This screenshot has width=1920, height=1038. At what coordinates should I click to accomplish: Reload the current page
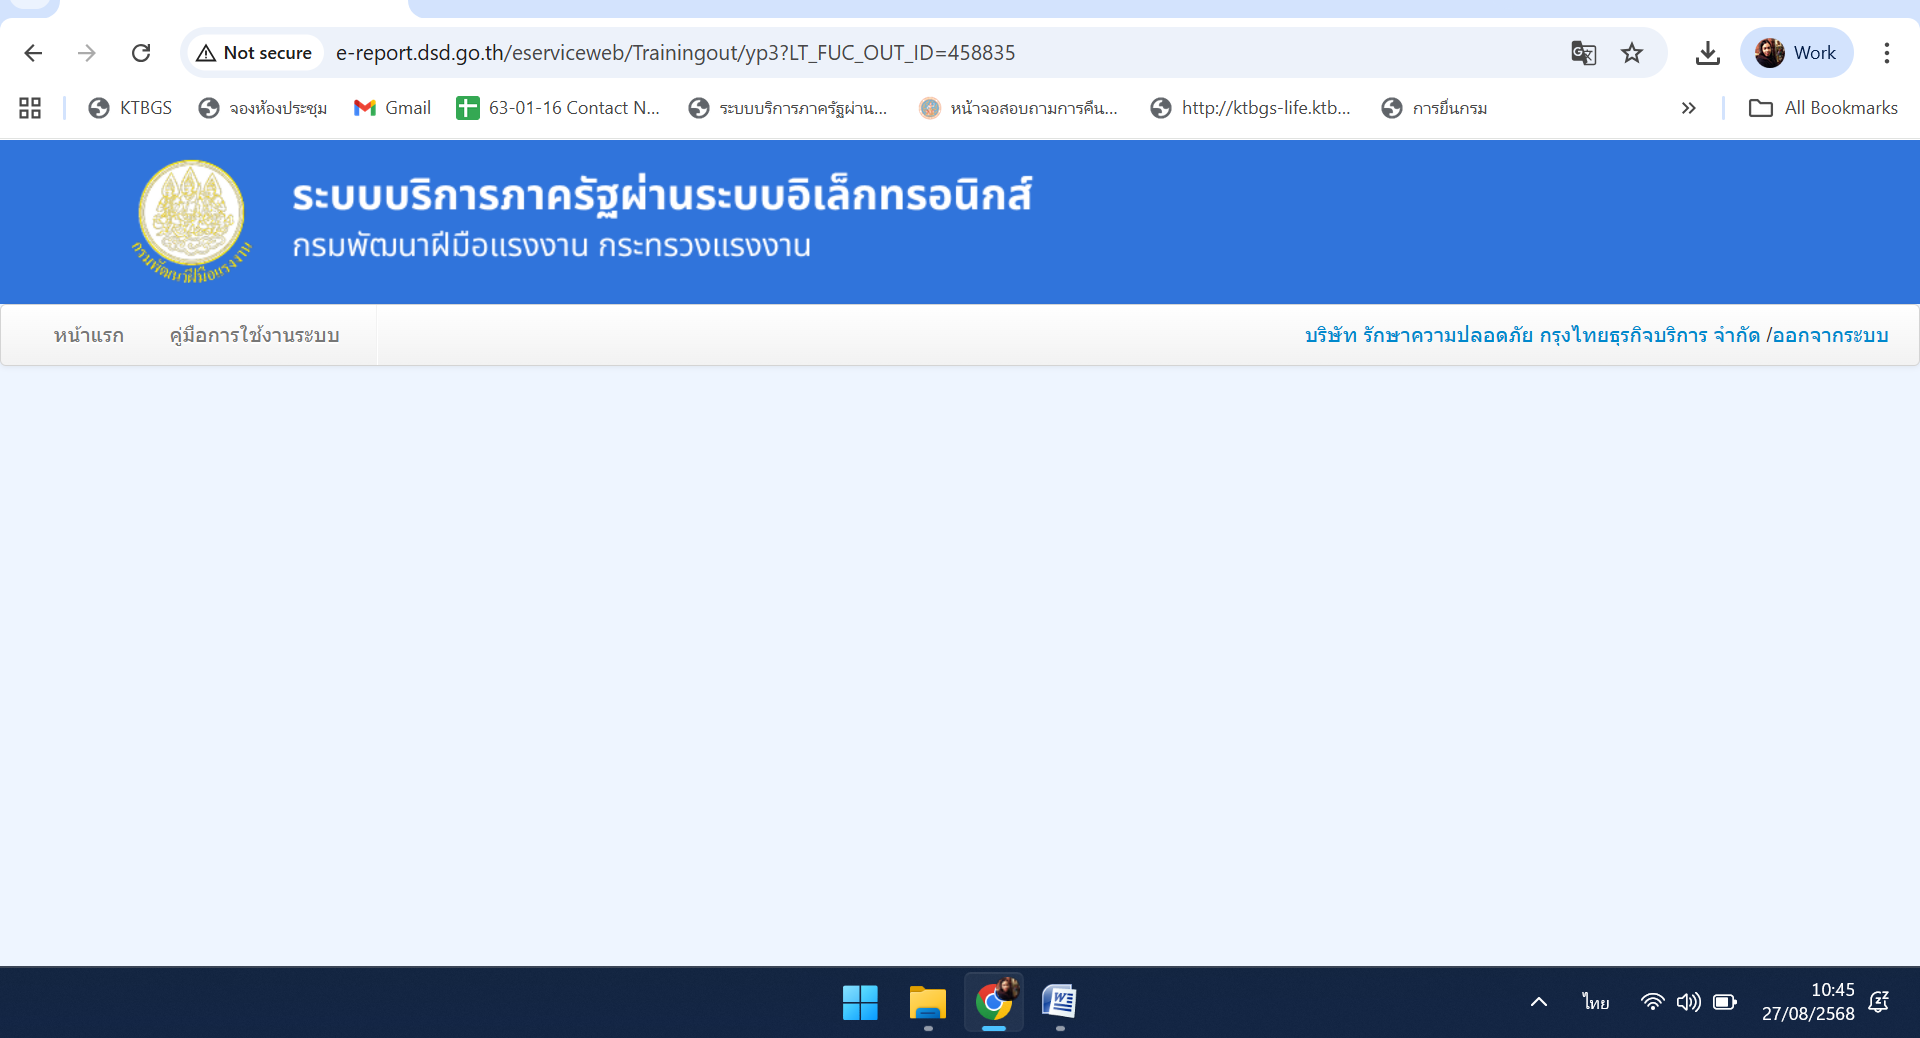[x=141, y=53]
